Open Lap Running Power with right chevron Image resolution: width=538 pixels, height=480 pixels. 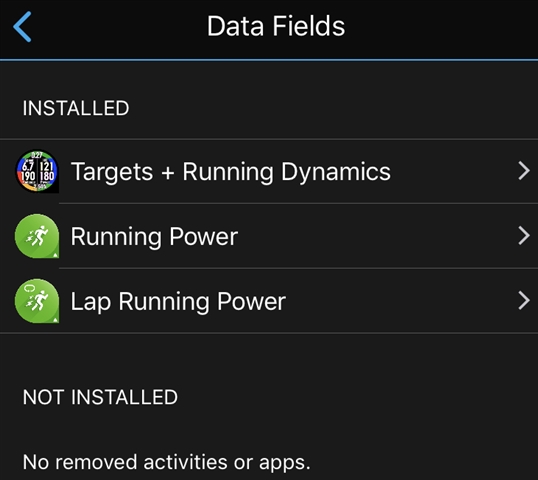tap(524, 301)
